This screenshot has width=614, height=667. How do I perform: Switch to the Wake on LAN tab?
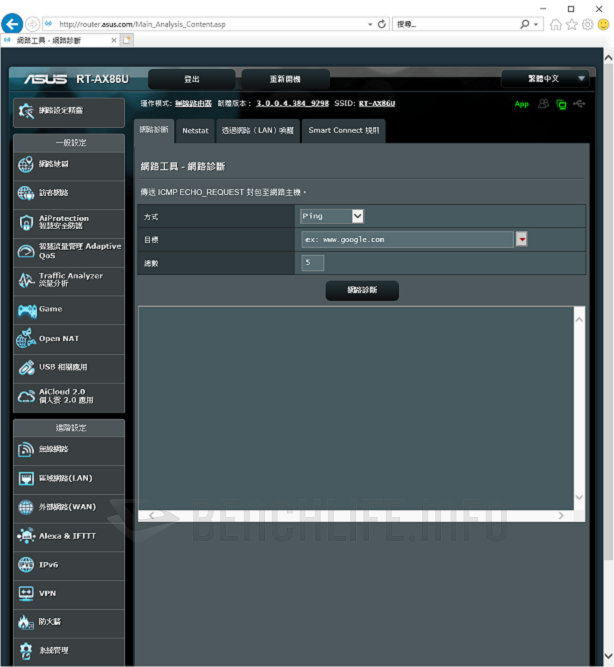coord(258,131)
